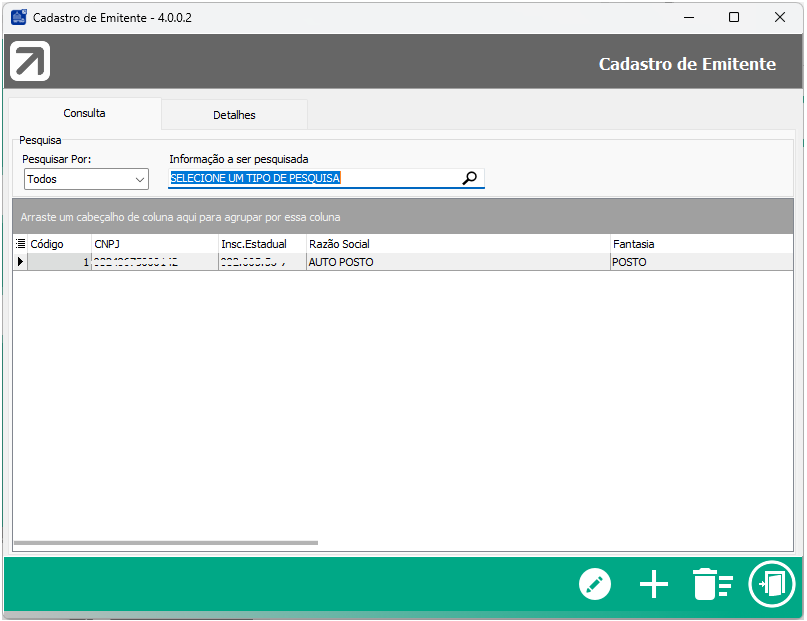
Task: Select the Consulta tab
Action: (84, 114)
